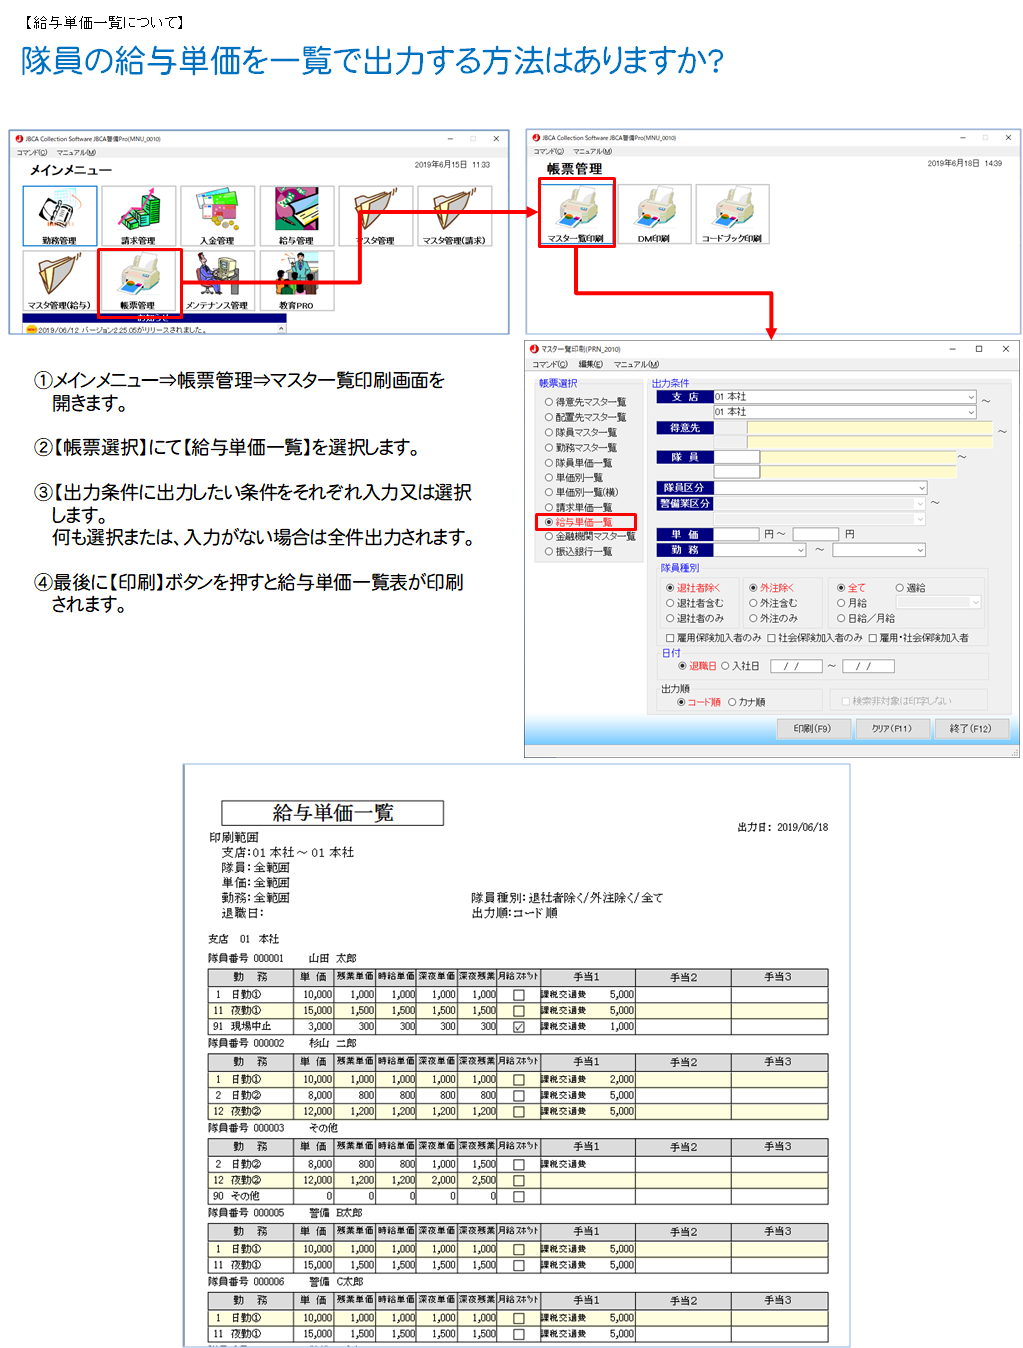Open 給与管理 from the main menu
1023x1348 pixels.
[296, 215]
